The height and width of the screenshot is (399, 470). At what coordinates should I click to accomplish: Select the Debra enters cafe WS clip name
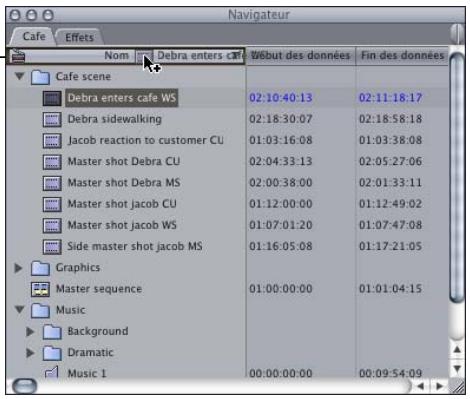point(122,98)
